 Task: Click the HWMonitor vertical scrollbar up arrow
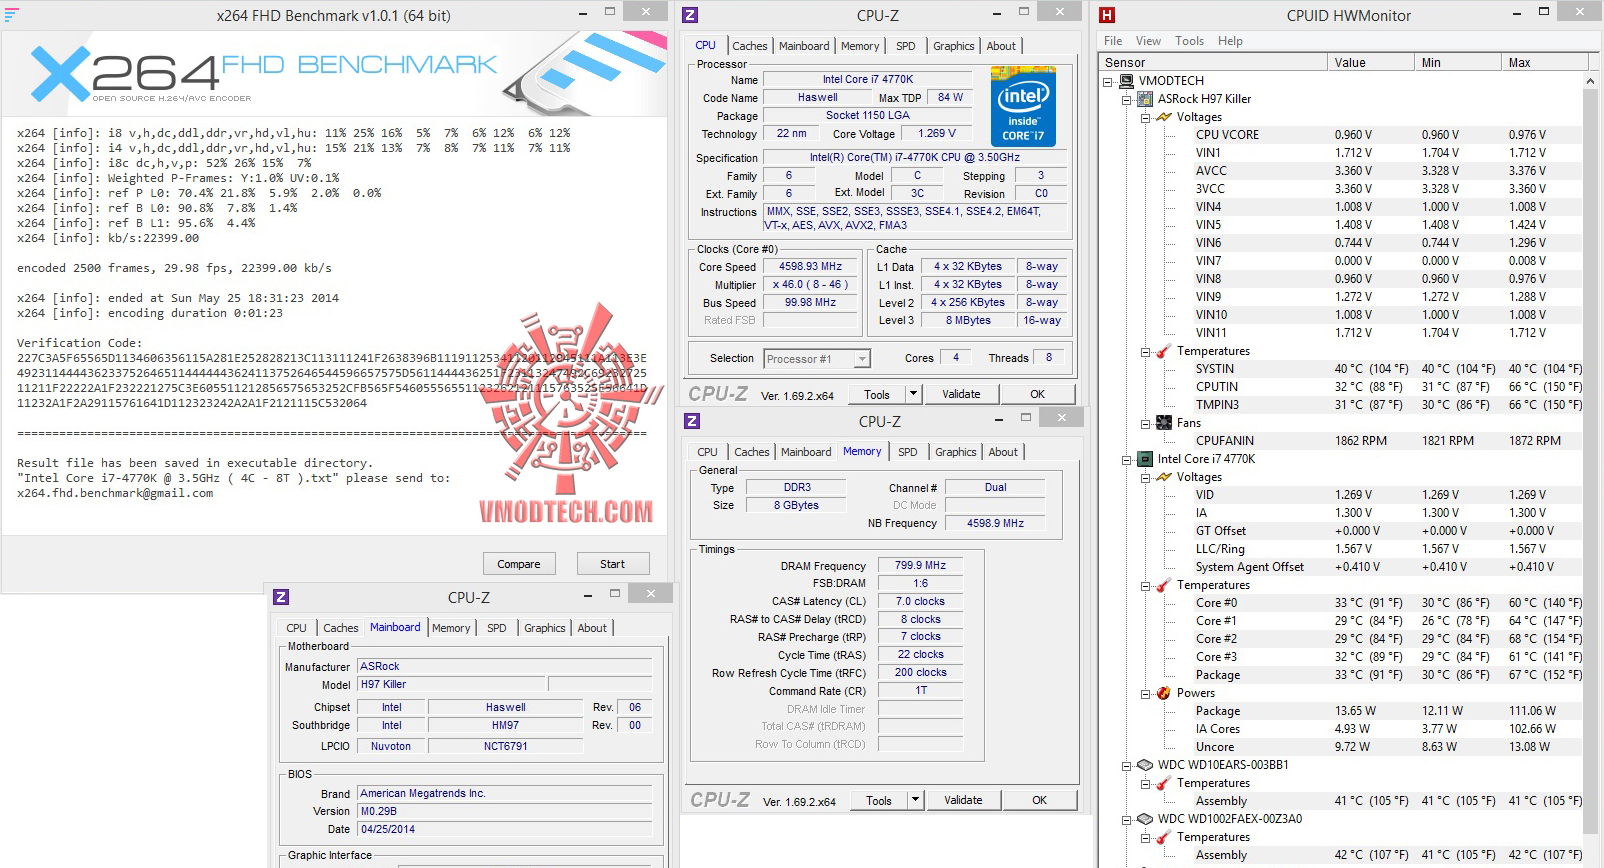(1591, 81)
